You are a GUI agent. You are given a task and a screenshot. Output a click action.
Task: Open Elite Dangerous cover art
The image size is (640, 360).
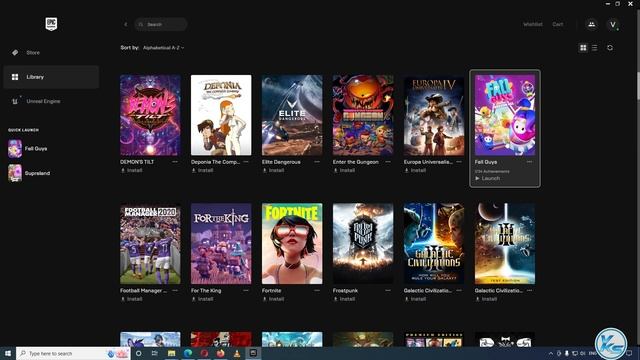click(292, 115)
